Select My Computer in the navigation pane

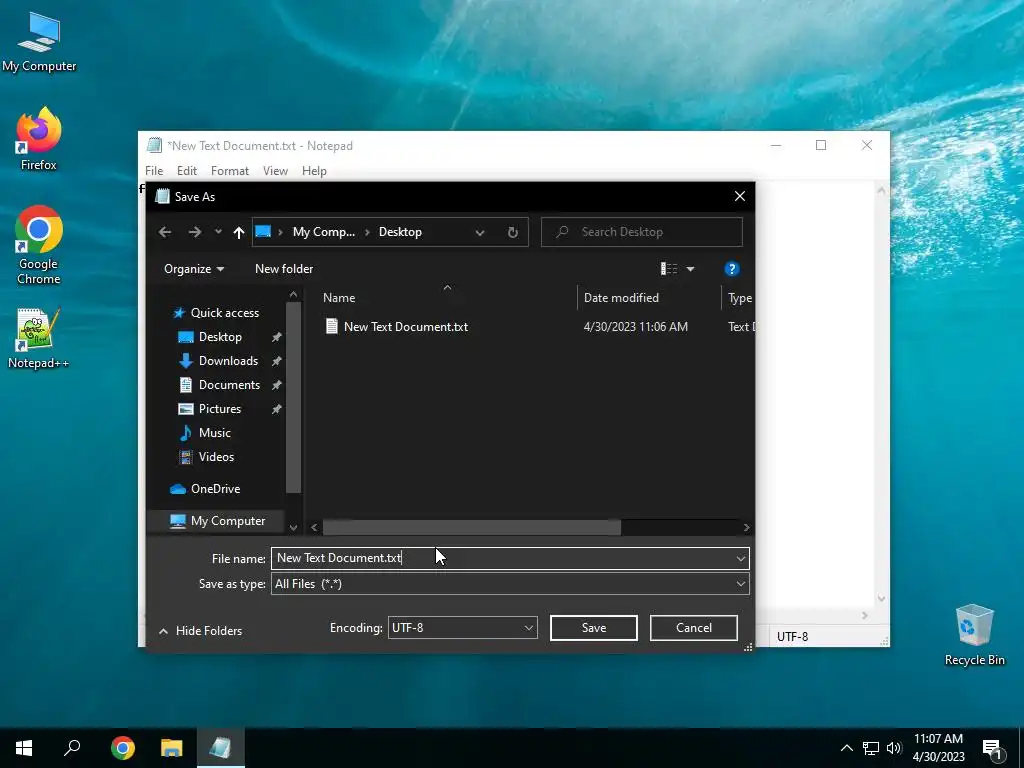pos(227,521)
